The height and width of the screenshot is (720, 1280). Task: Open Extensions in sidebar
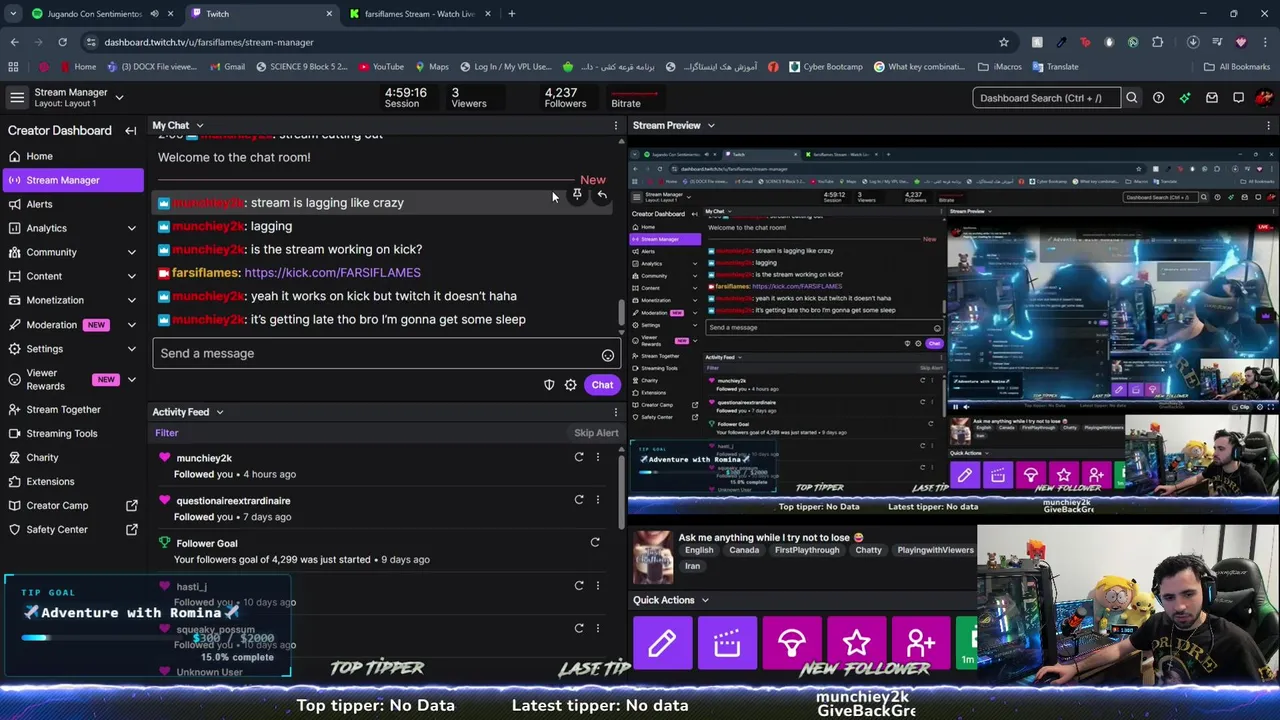tap(72, 481)
